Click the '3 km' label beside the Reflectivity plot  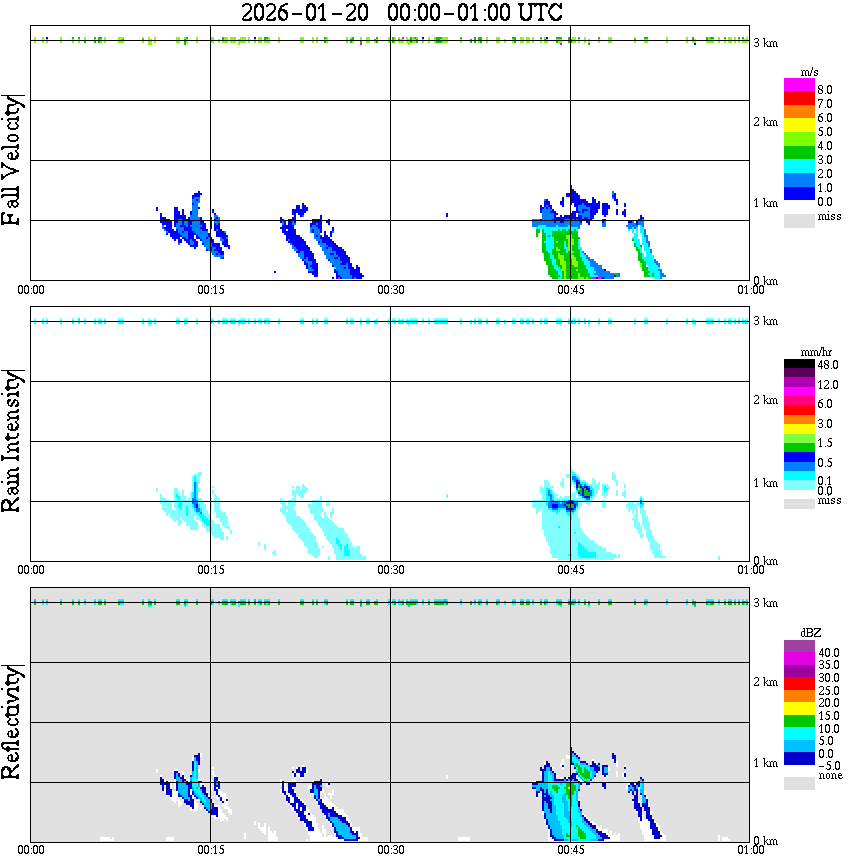[x=765, y=603]
